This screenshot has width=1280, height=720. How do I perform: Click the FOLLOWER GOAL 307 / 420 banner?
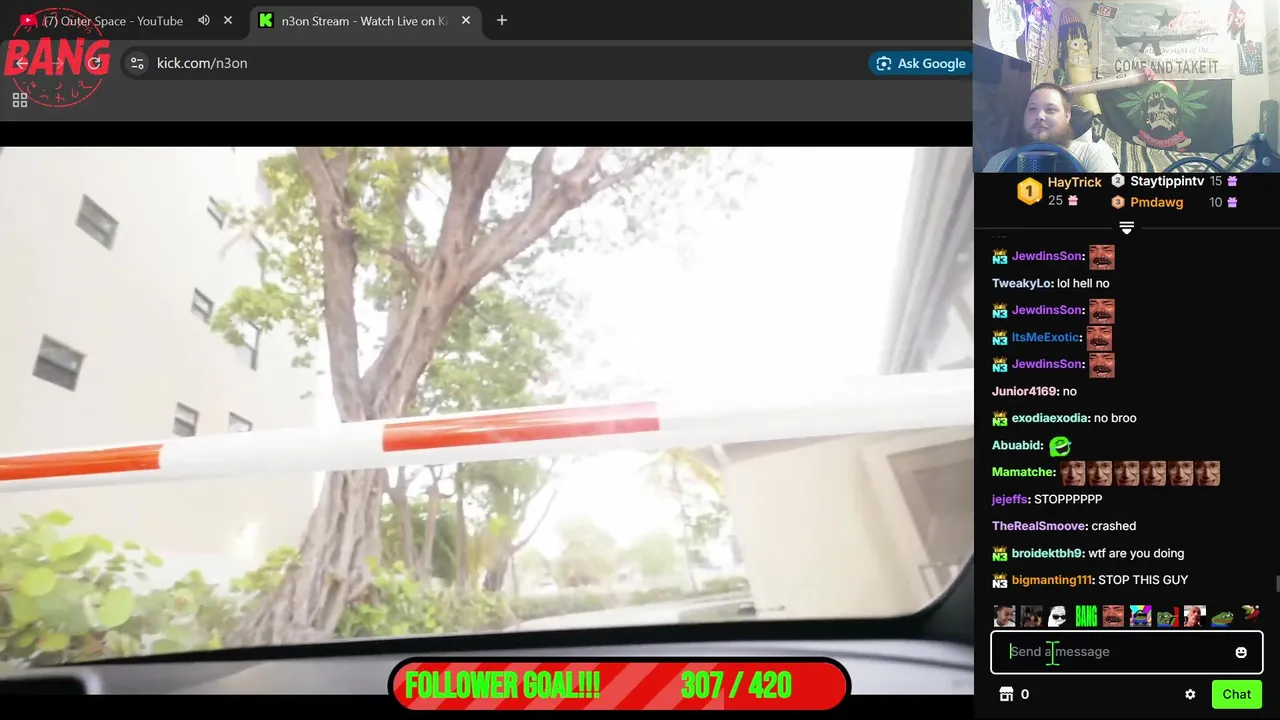point(619,686)
